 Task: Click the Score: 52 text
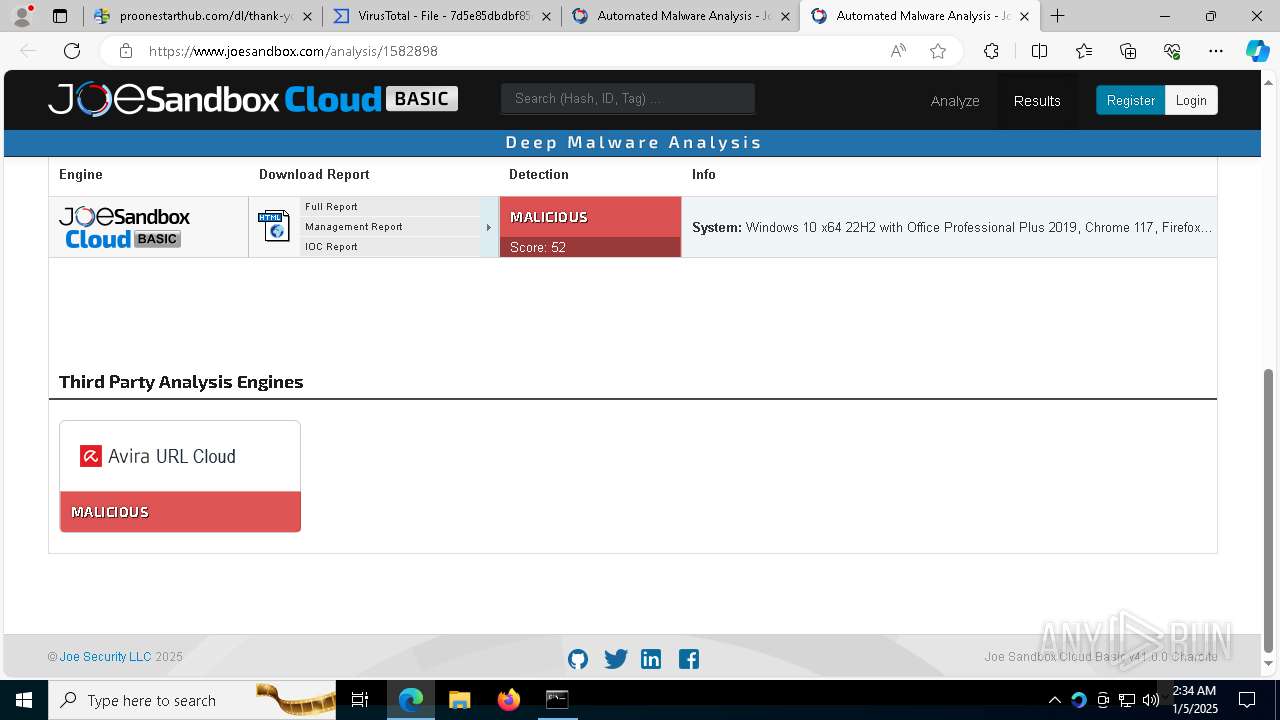click(x=538, y=247)
